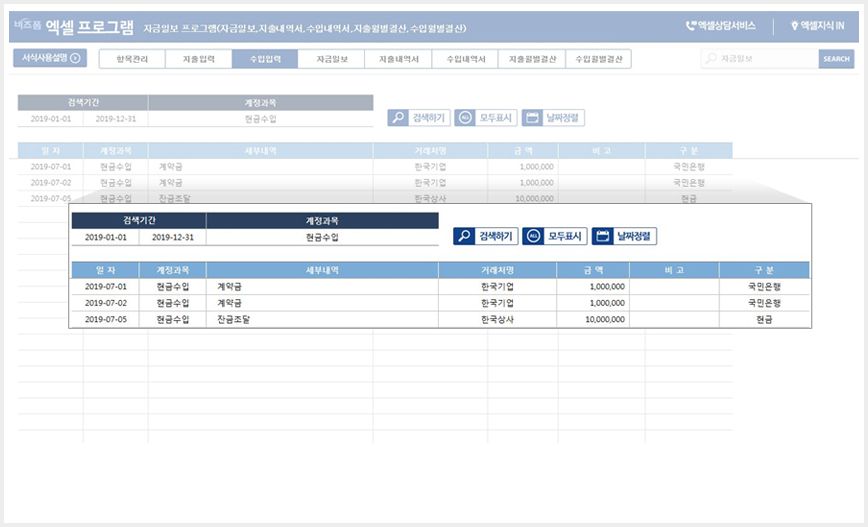This screenshot has width=868, height=527.
Task: Select the 현금수입 search value under dark 계정과목 header
Action: (322, 237)
